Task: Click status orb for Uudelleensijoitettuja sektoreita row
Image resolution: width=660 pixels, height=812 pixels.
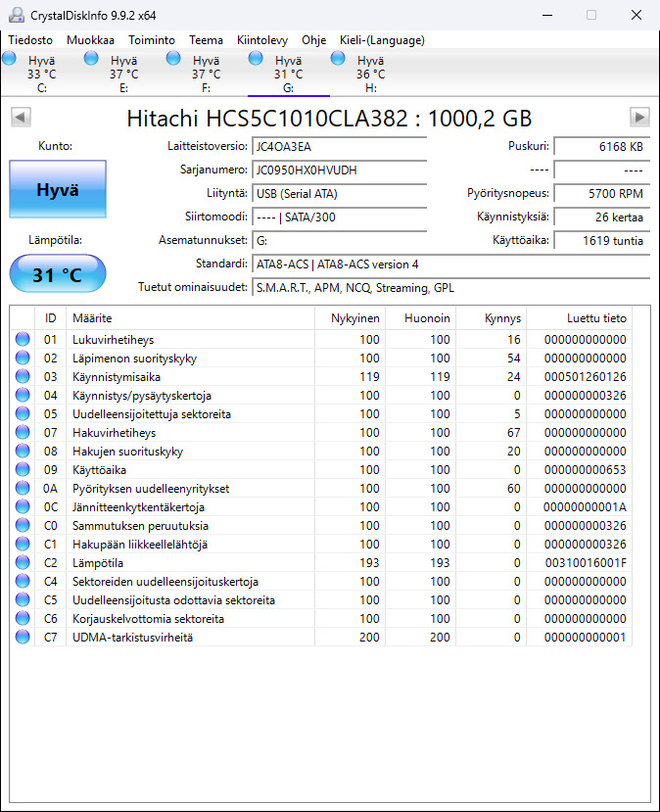Action: coord(23,414)
